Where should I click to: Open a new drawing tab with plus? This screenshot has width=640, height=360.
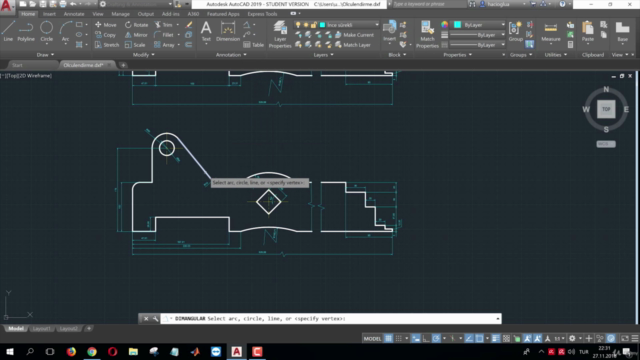point(123,65)
